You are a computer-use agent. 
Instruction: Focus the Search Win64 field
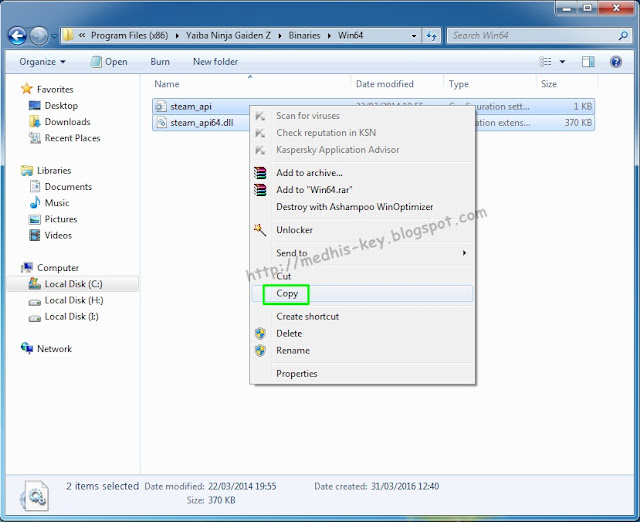(x=539, y=36)
